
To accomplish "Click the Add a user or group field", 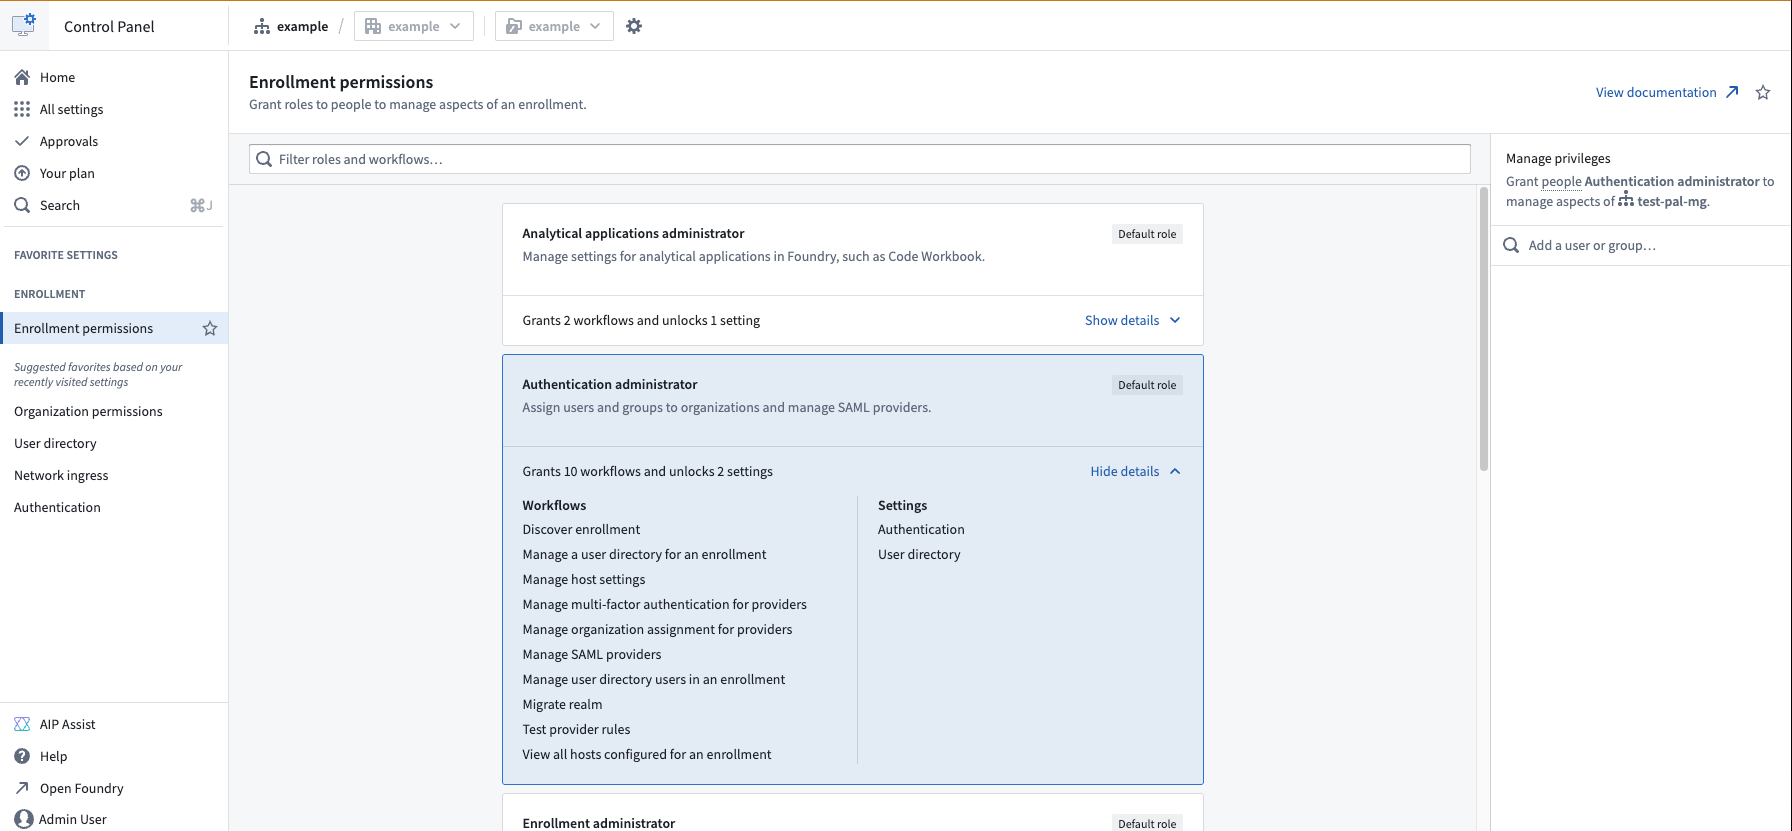I will tap(1641, 245).
